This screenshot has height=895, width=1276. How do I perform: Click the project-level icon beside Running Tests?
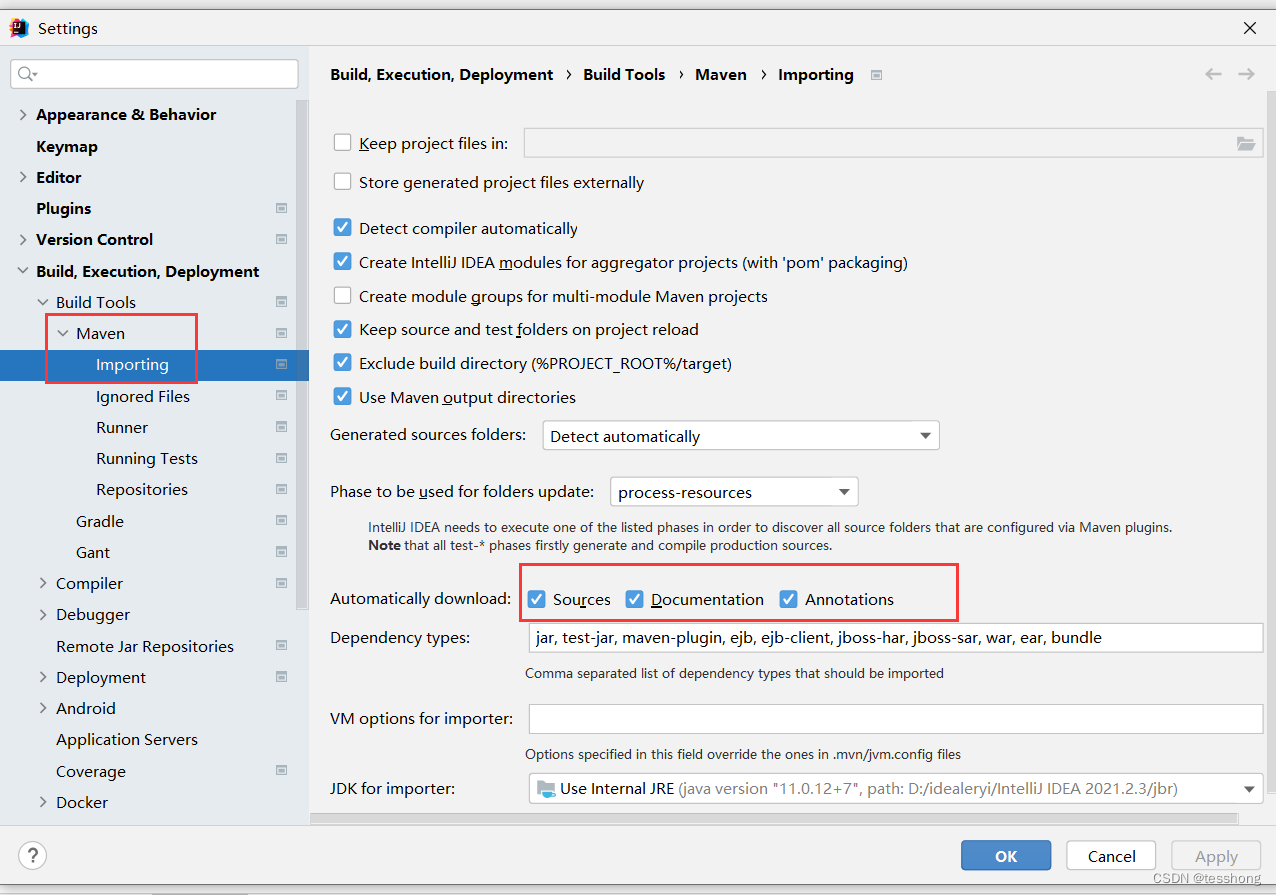[x=281, y=458]
